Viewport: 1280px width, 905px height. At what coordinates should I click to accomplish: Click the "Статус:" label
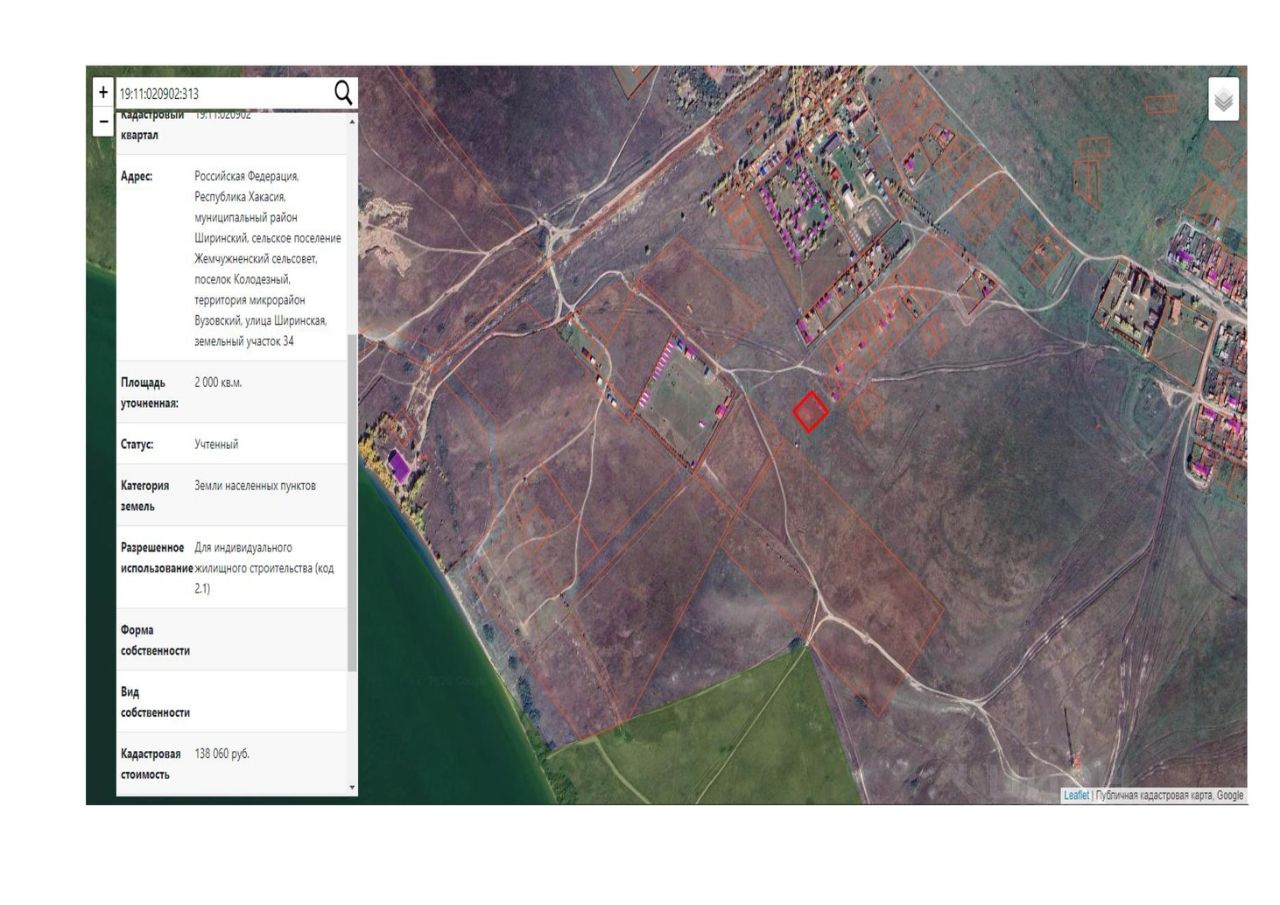coord(137,444)
